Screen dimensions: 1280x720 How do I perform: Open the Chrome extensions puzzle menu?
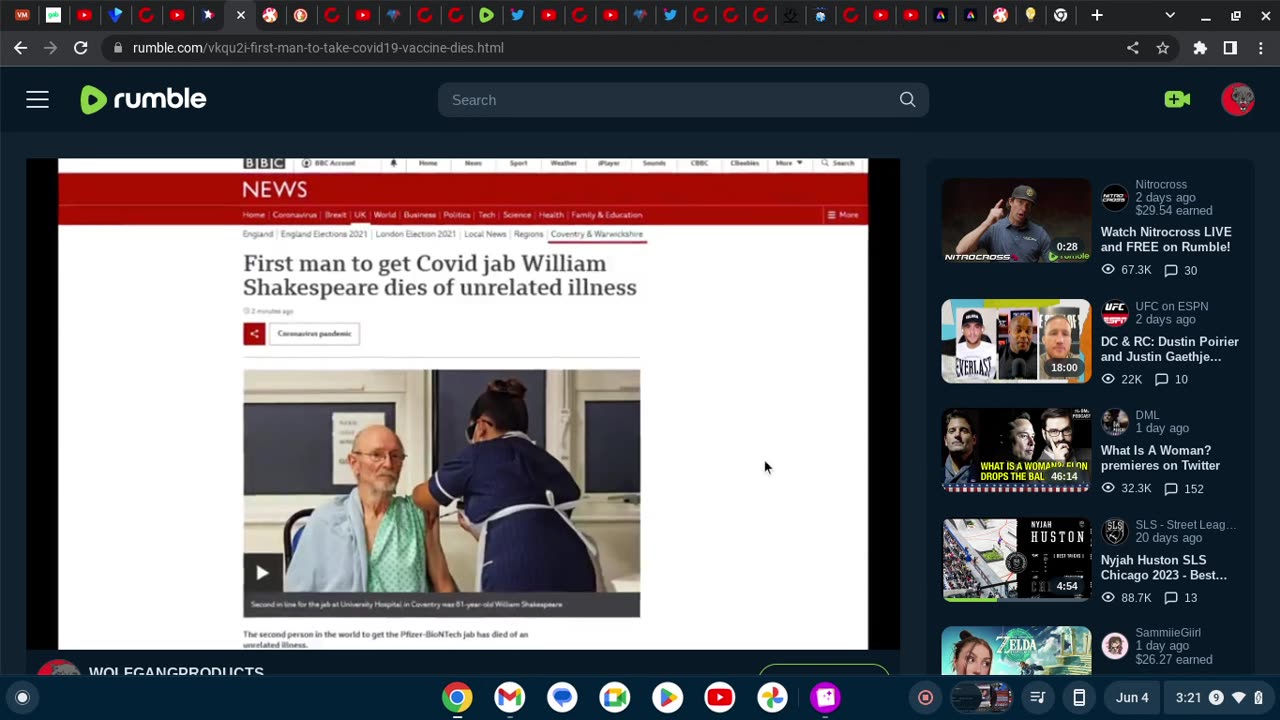coord(1200,47)
